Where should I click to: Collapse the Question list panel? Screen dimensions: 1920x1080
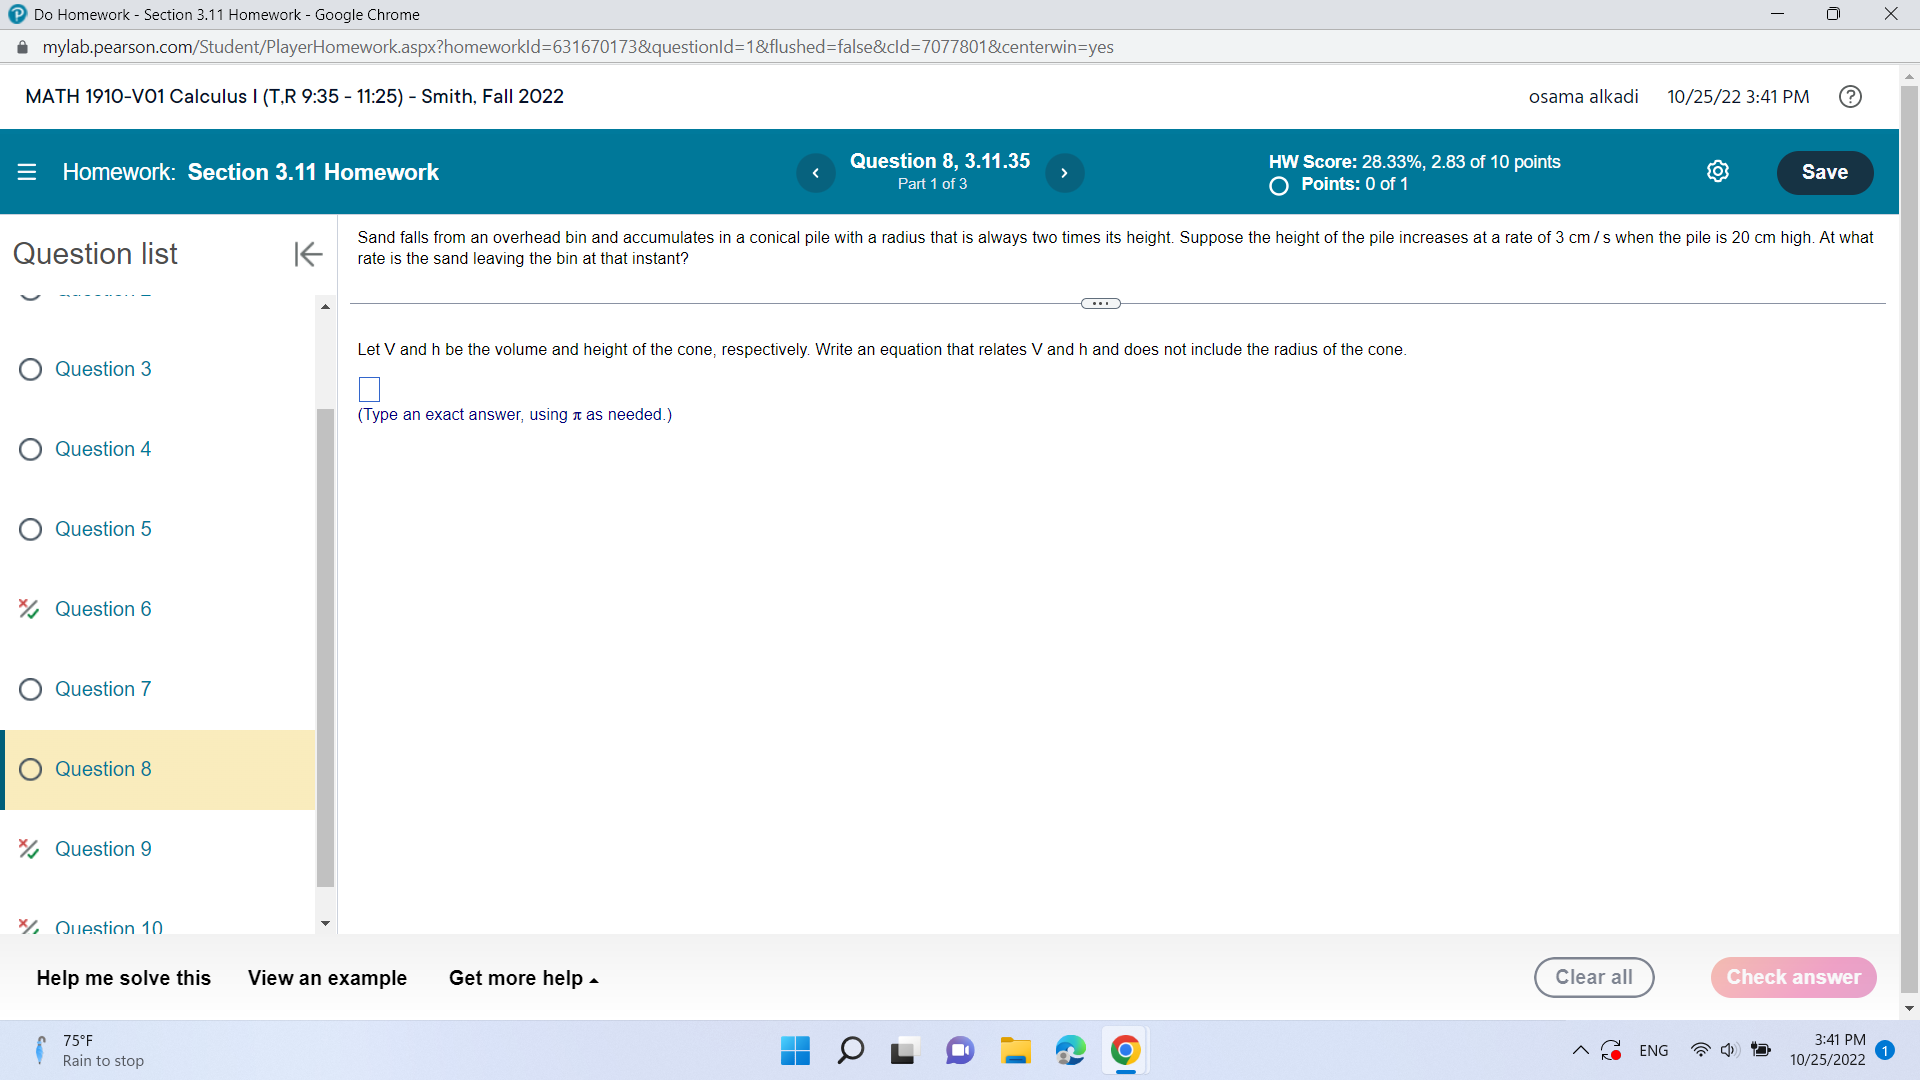[307, 254]
